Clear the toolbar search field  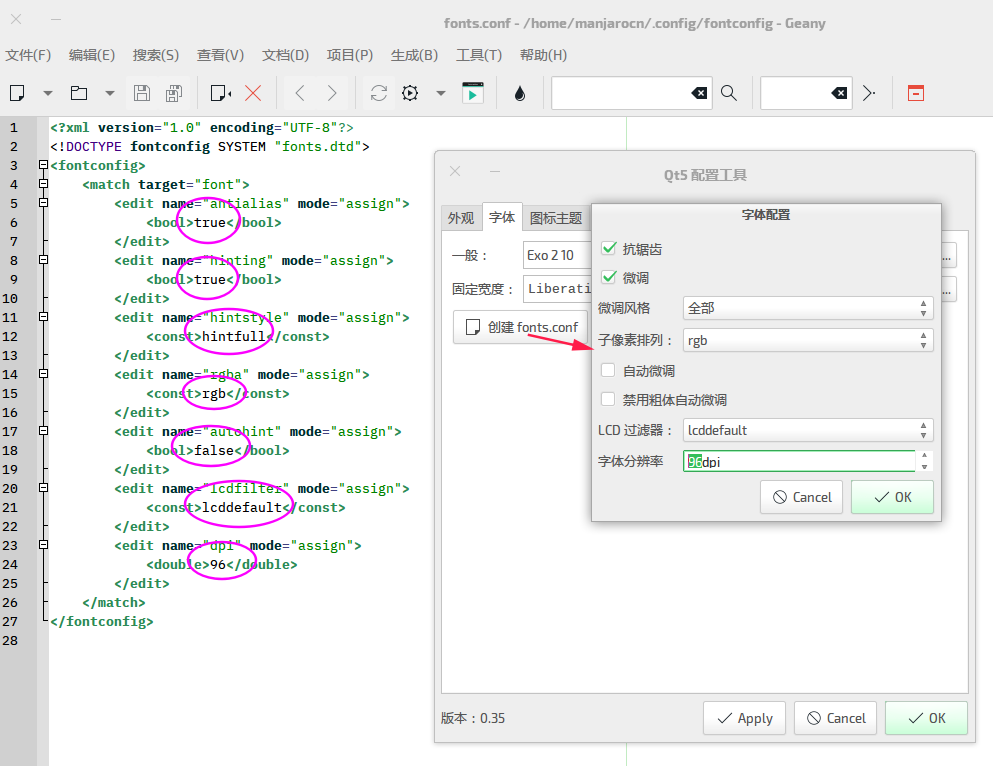(699, 93)
